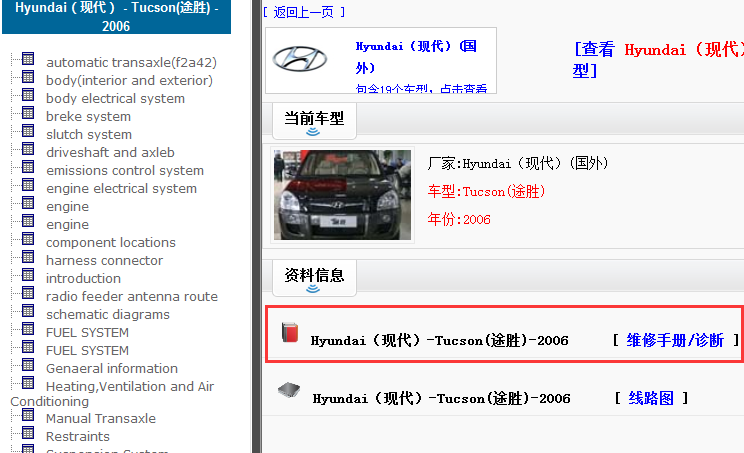Open radio feeder antenna route
744x453 pixels.
coord(132,297)
